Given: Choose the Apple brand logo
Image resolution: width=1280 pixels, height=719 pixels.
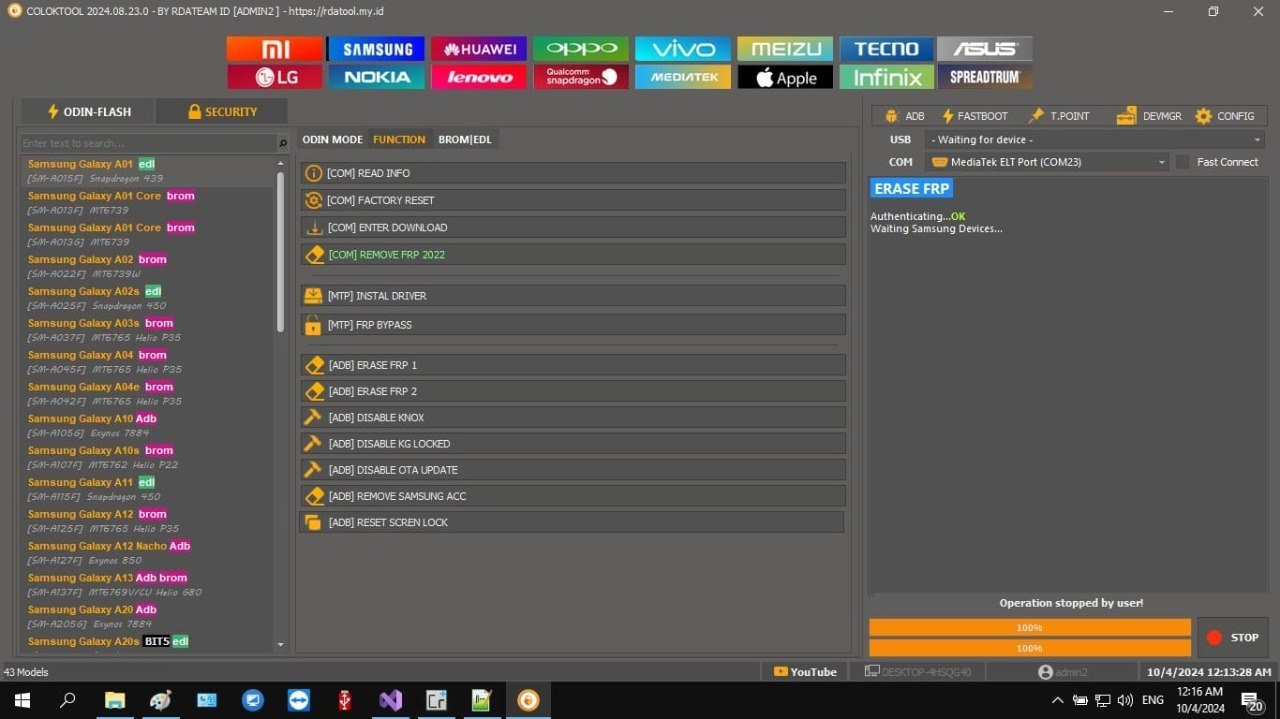Looking at the screenshot, I should tap(785, 77).
